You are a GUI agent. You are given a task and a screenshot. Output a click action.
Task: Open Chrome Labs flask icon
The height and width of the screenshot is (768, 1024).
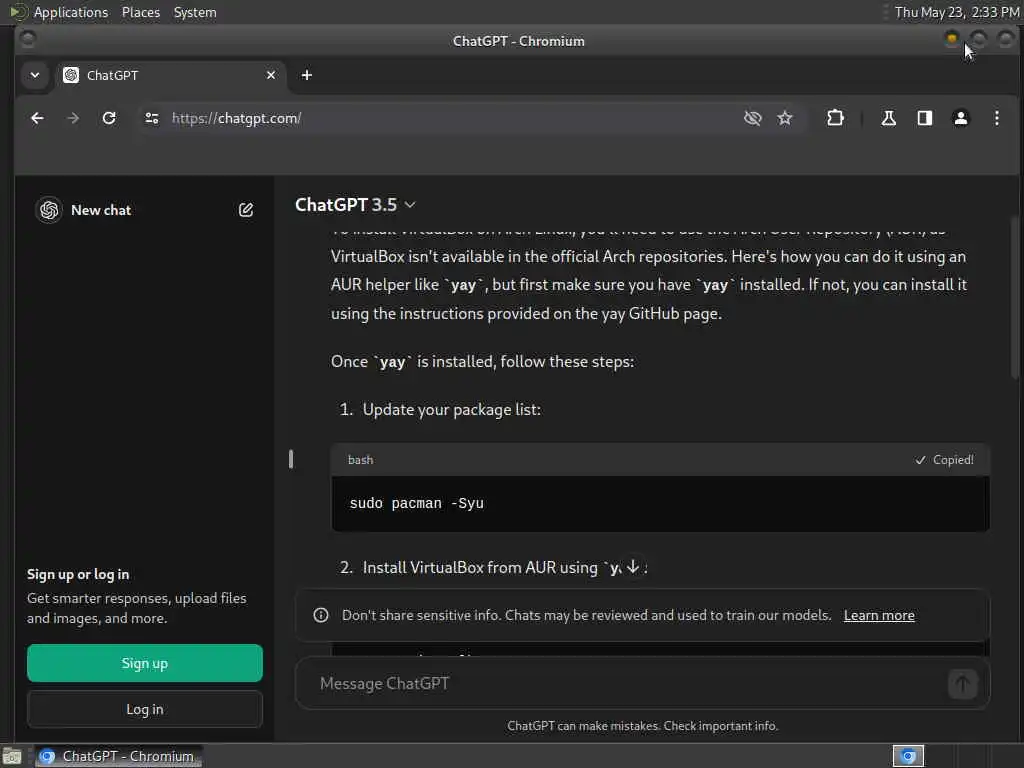[x=888, y=118]
